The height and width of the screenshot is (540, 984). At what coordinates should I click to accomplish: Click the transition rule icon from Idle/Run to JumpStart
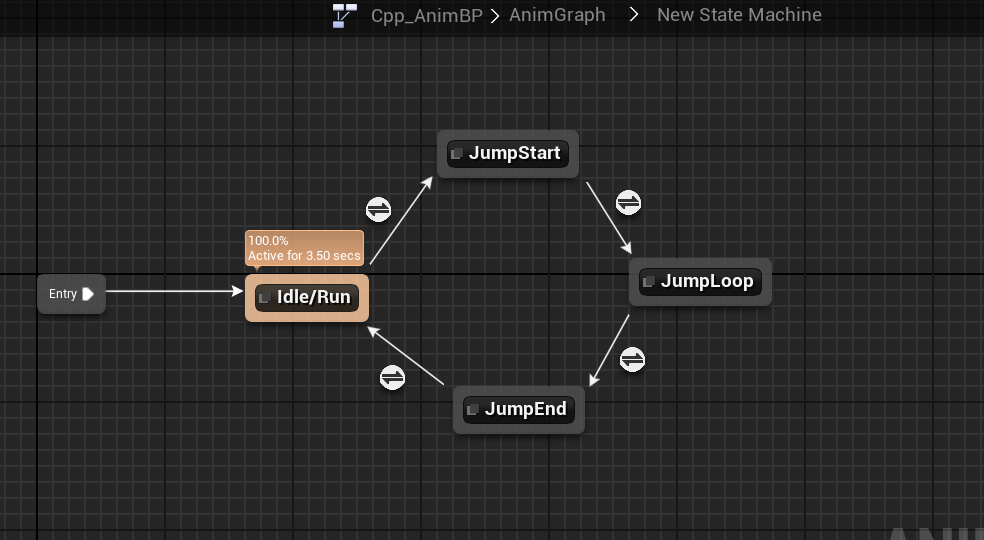pos(378,210)
